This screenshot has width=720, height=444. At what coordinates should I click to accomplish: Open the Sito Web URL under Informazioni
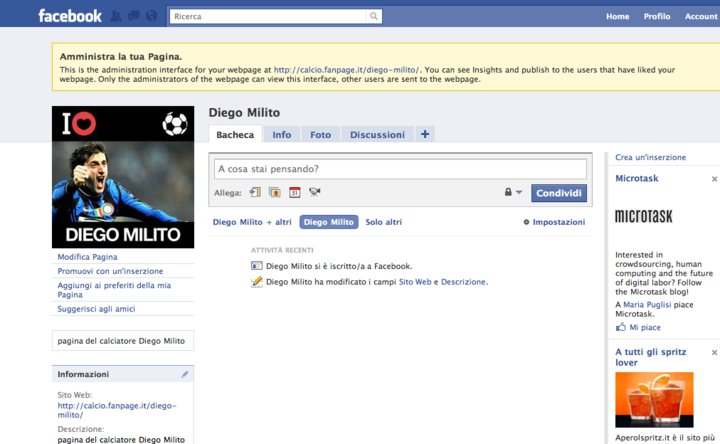(117, 410)
